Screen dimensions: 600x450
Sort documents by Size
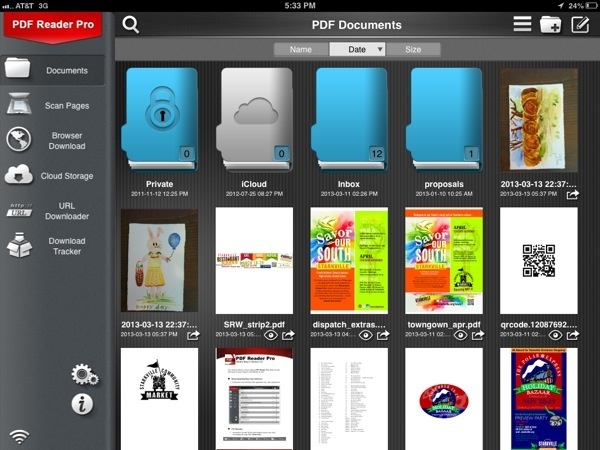(x=413, y=49)
